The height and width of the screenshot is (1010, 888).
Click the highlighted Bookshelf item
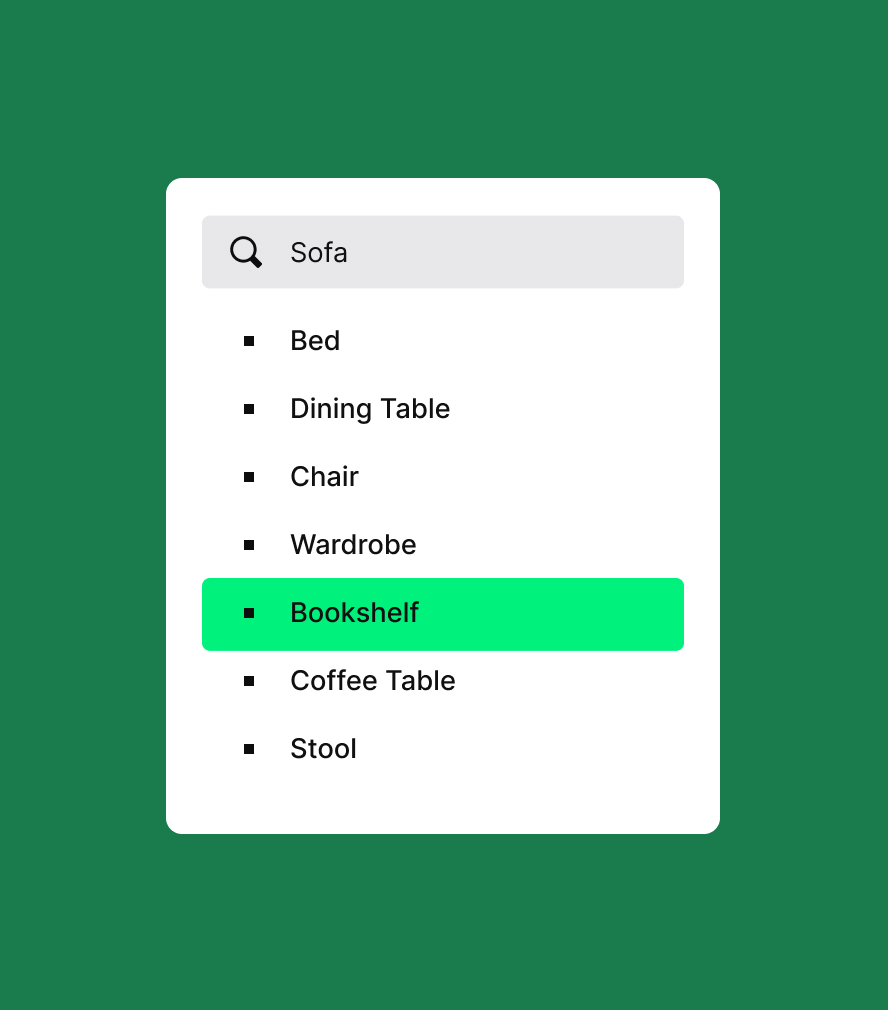[443, 615]
